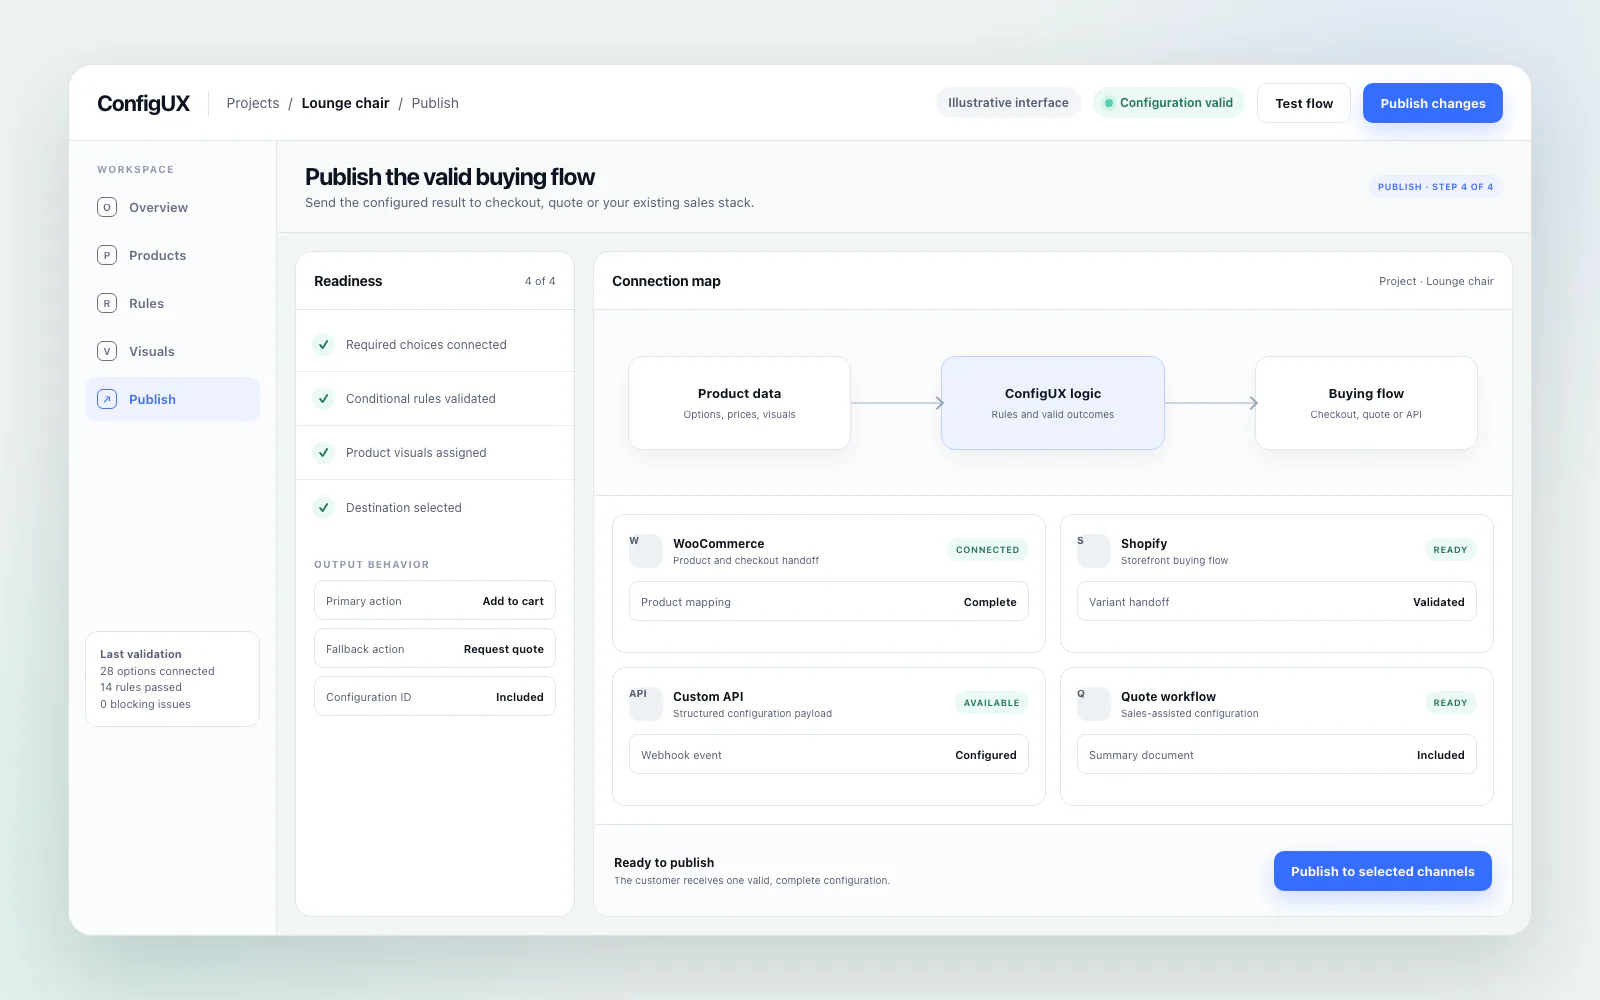Click '0 blocking issues' text
The width and height of the screenshot is (1600, 1000).
pos(145,704)
